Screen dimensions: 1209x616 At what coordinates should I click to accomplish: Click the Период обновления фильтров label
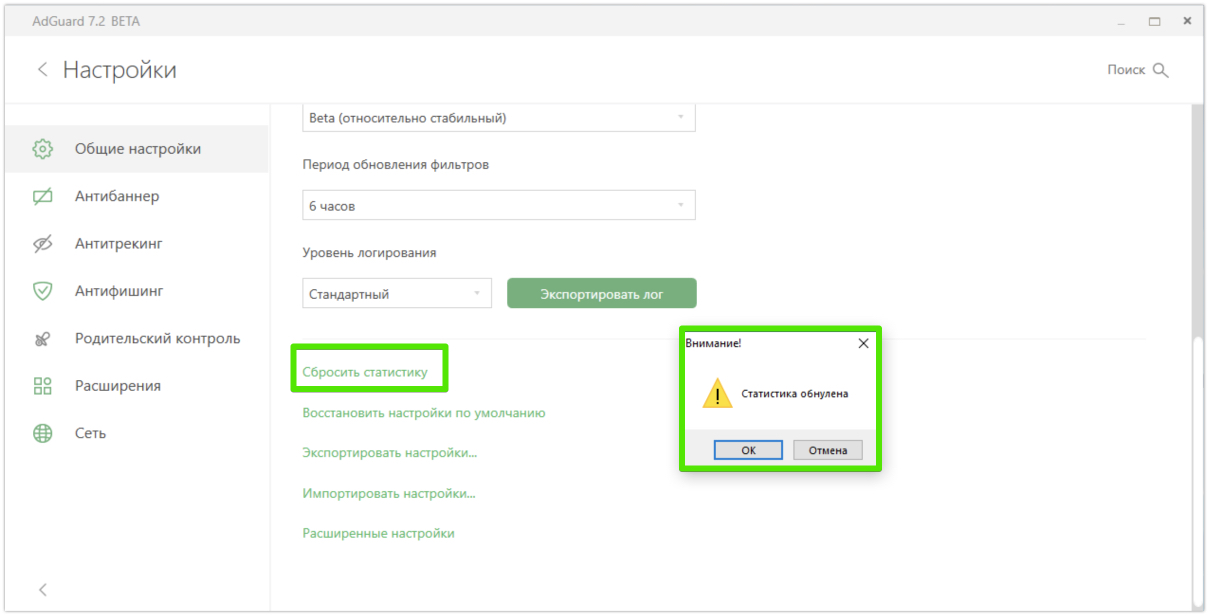[x=395, y=165]
